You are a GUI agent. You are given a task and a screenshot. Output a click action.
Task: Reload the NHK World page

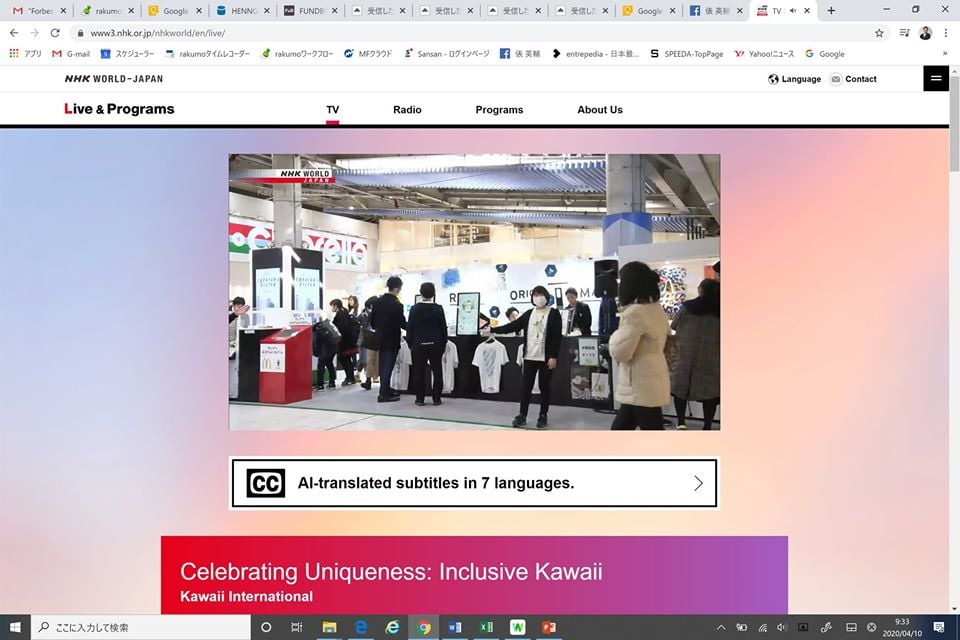pos(55,33)
